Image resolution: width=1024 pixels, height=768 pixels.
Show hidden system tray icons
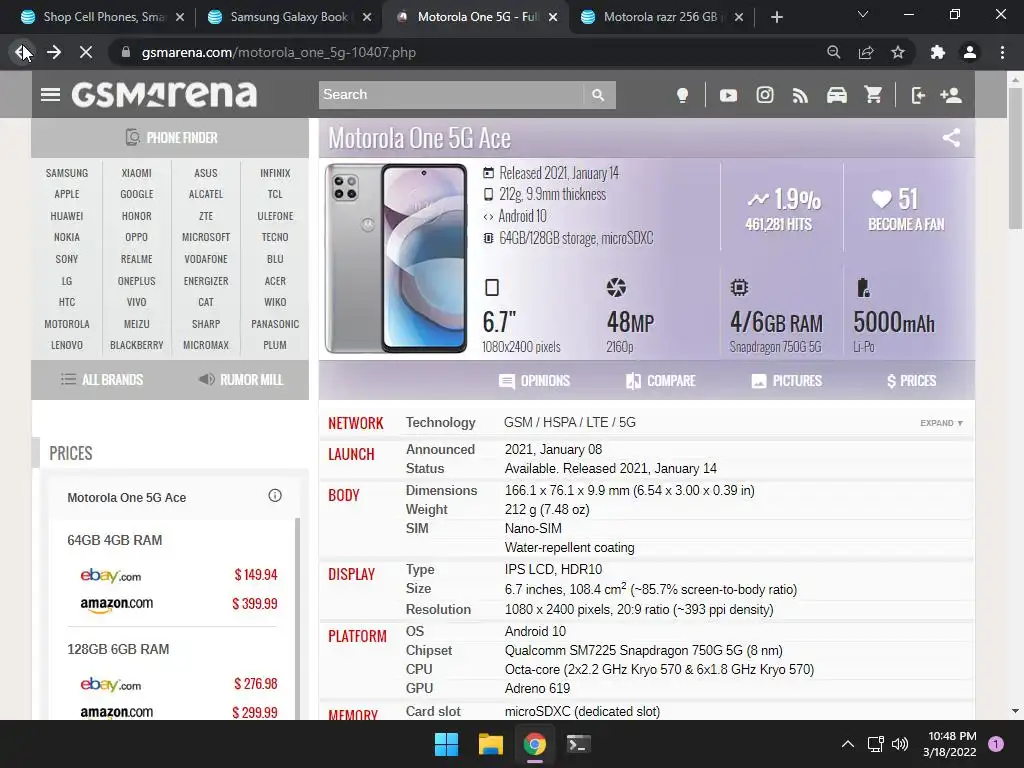coord(848,744)
